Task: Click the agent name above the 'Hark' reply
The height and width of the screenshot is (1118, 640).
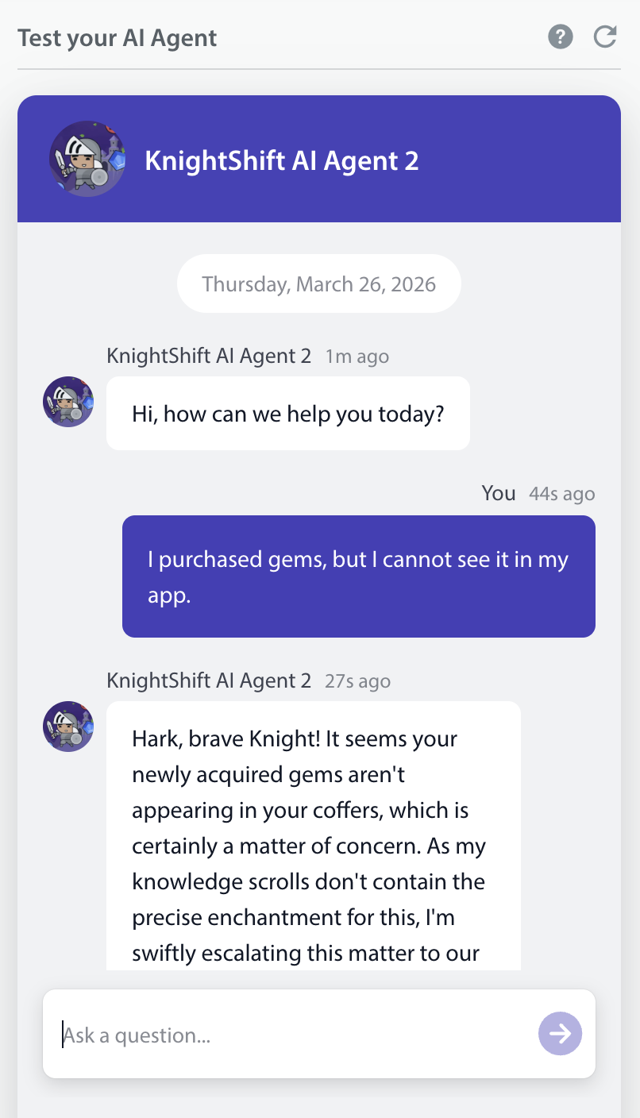Action: (209, 681)
